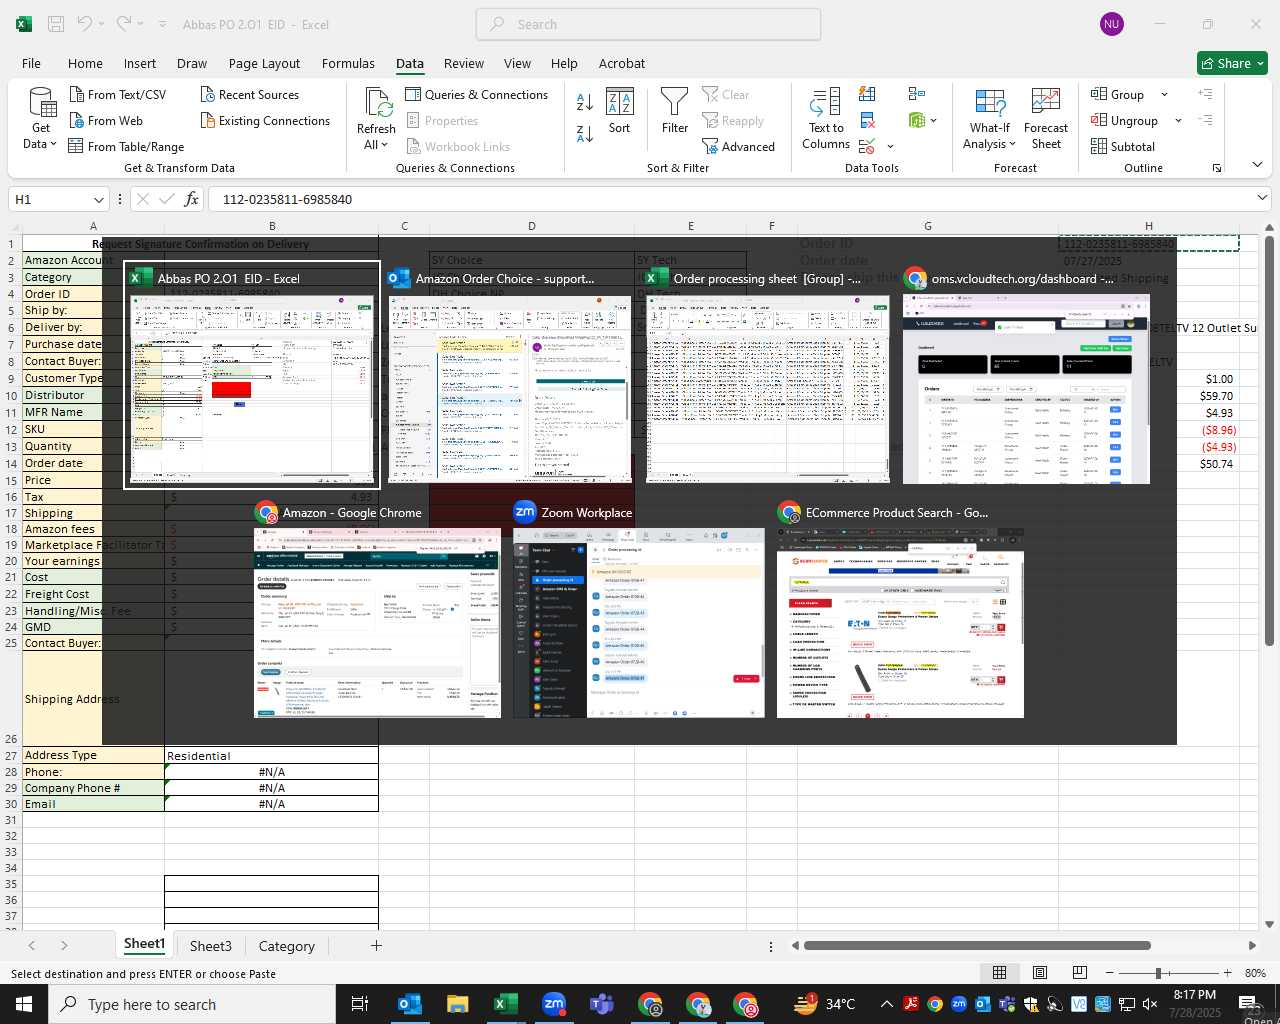Image resolution: width=1280 pixels, height=1024 pixels.
Task: Click the zoom slider in status bar
Action: pos(1168,973)
